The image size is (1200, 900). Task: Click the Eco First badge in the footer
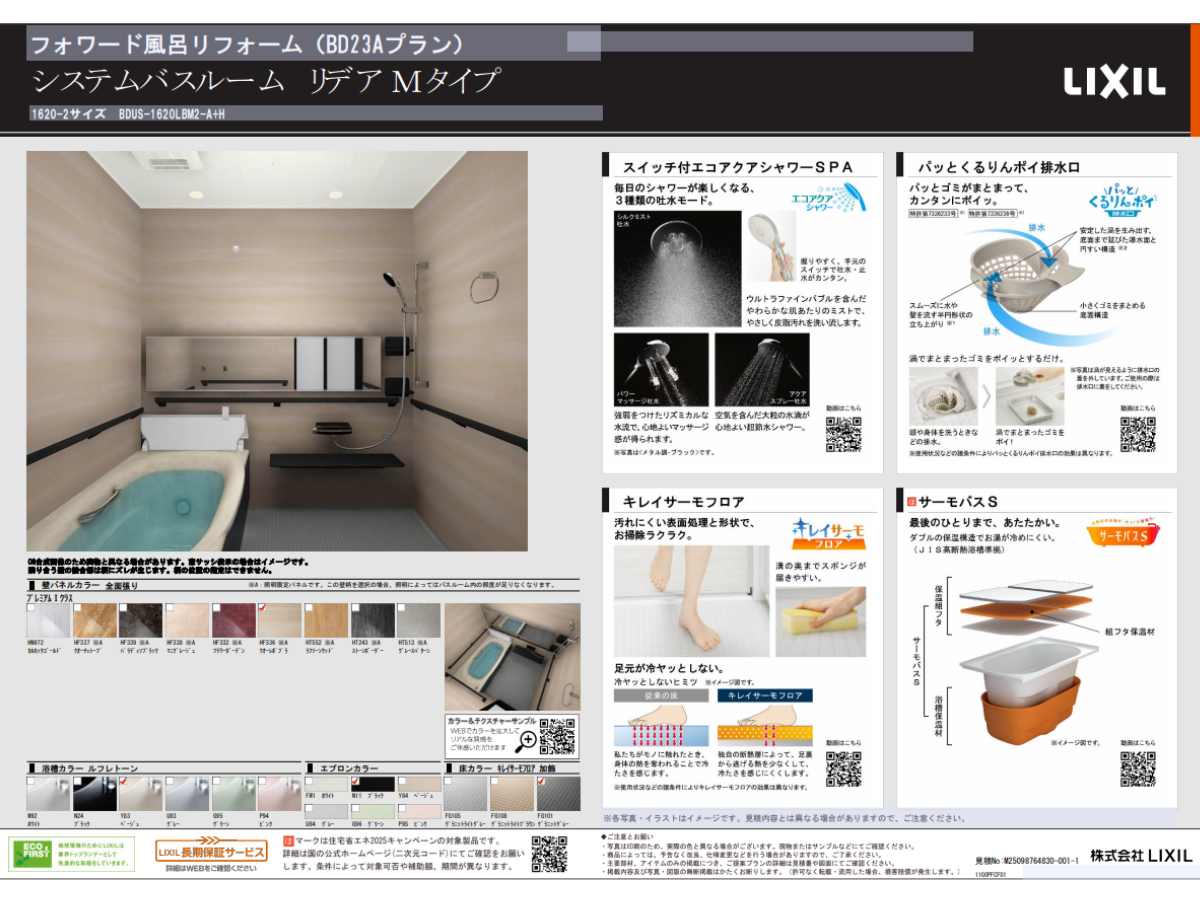[x=68, y=853]
